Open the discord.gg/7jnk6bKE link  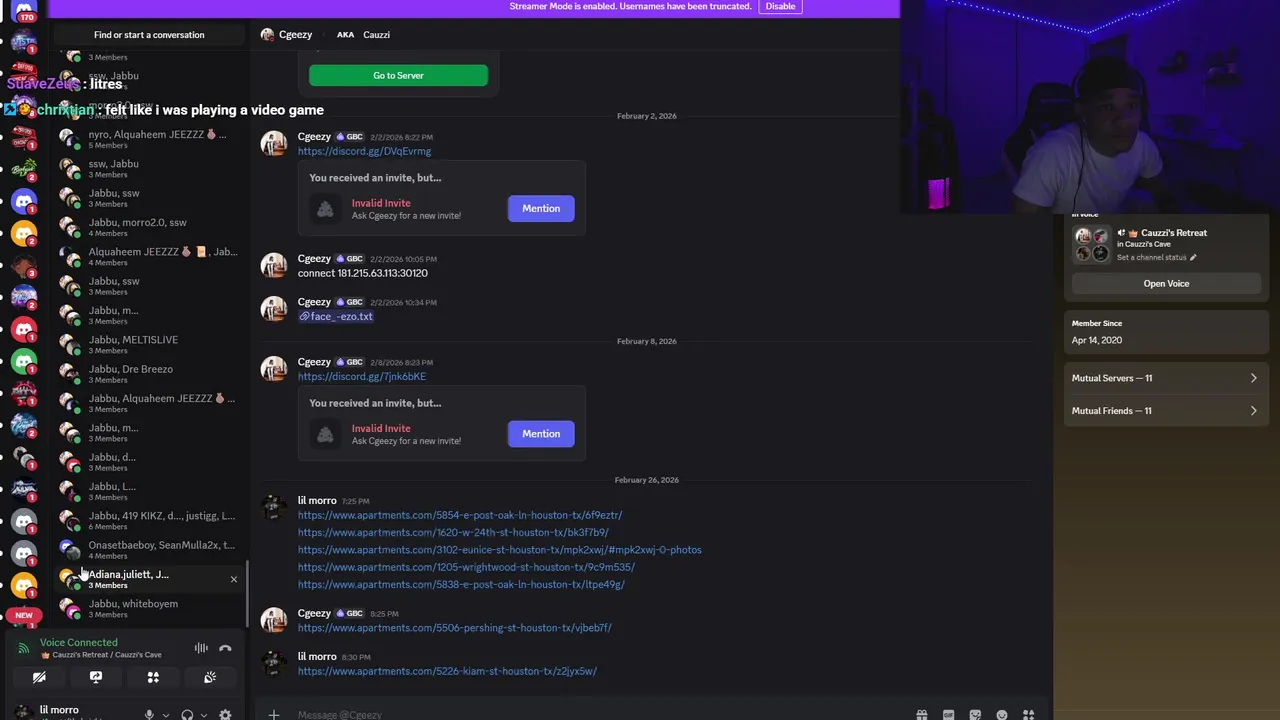click(361, 377)
